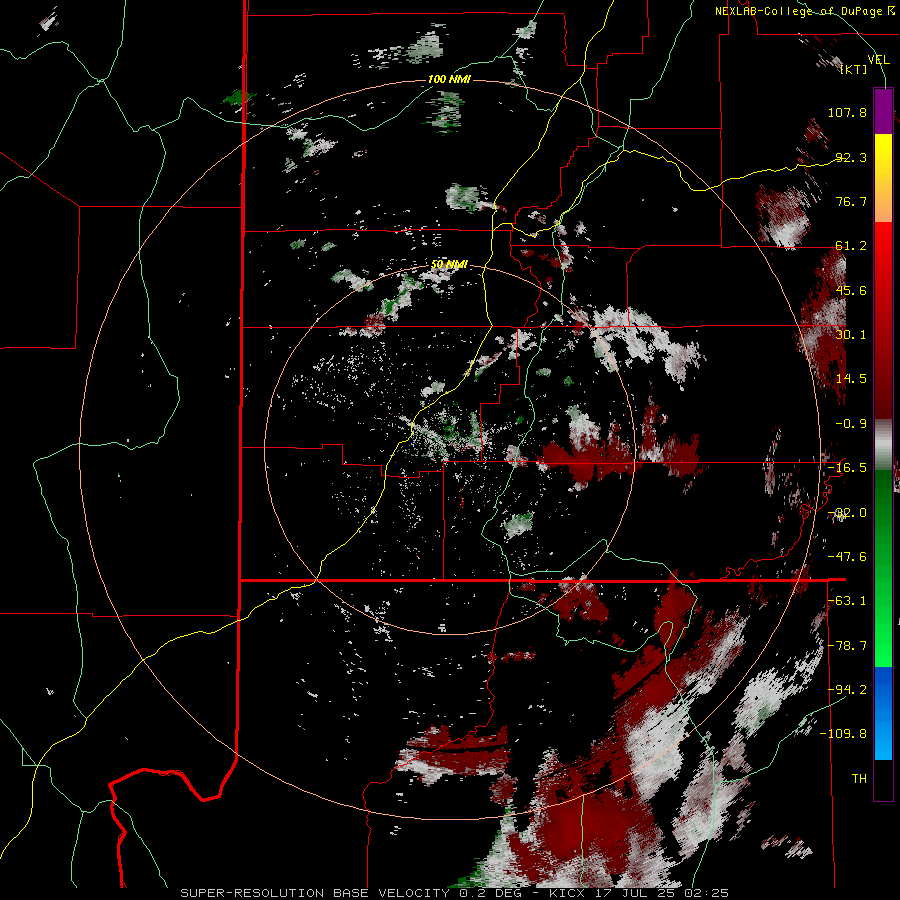Pick the purple segment of the color bar
900x900 pixels.
coord(883,111)
